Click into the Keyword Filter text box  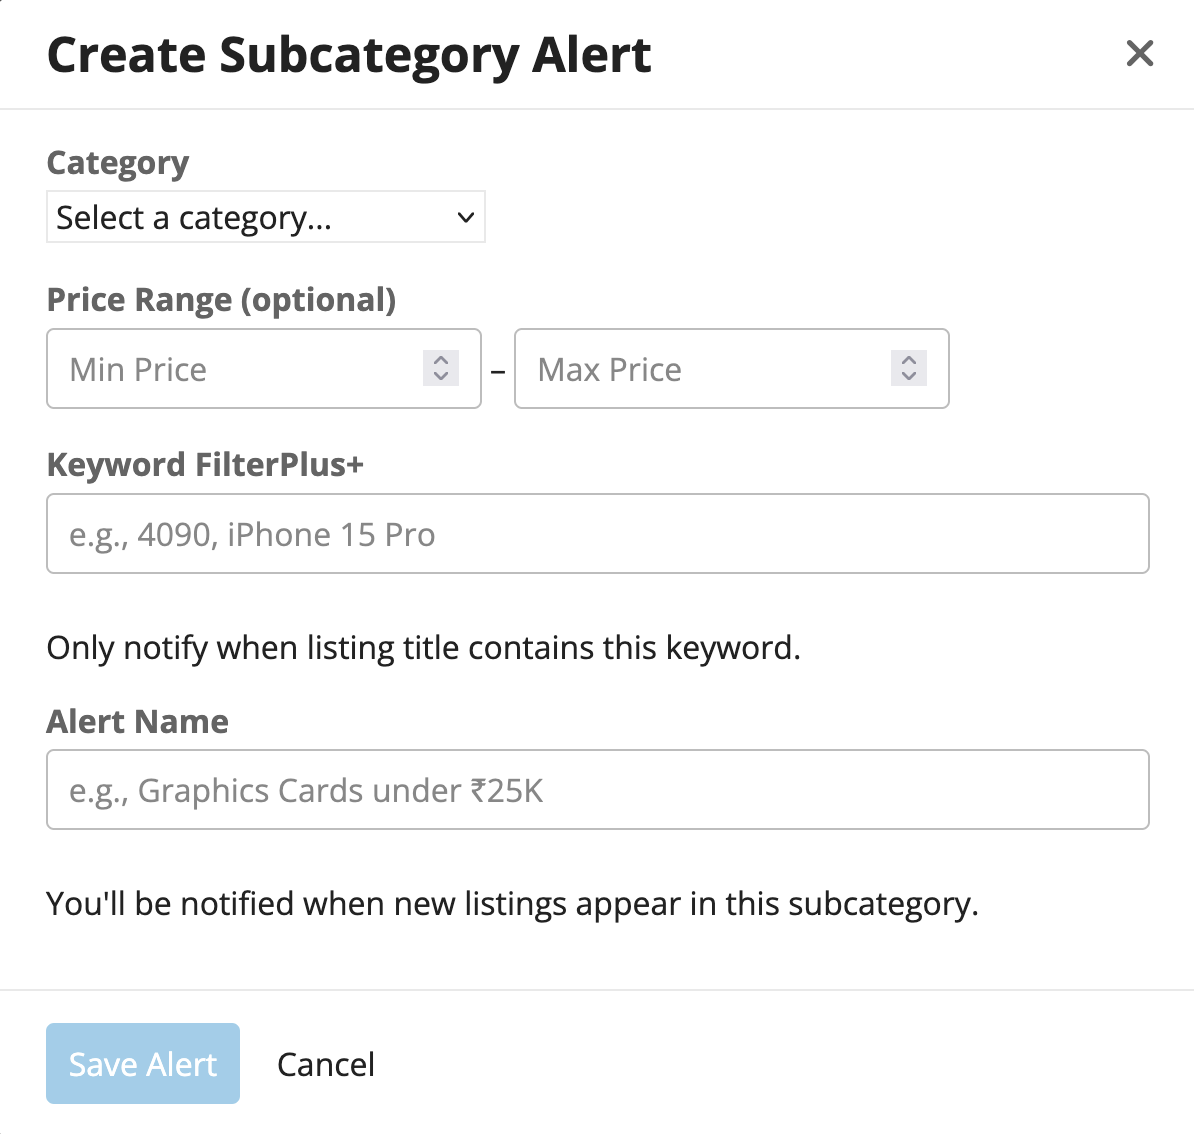pos(597,534)
